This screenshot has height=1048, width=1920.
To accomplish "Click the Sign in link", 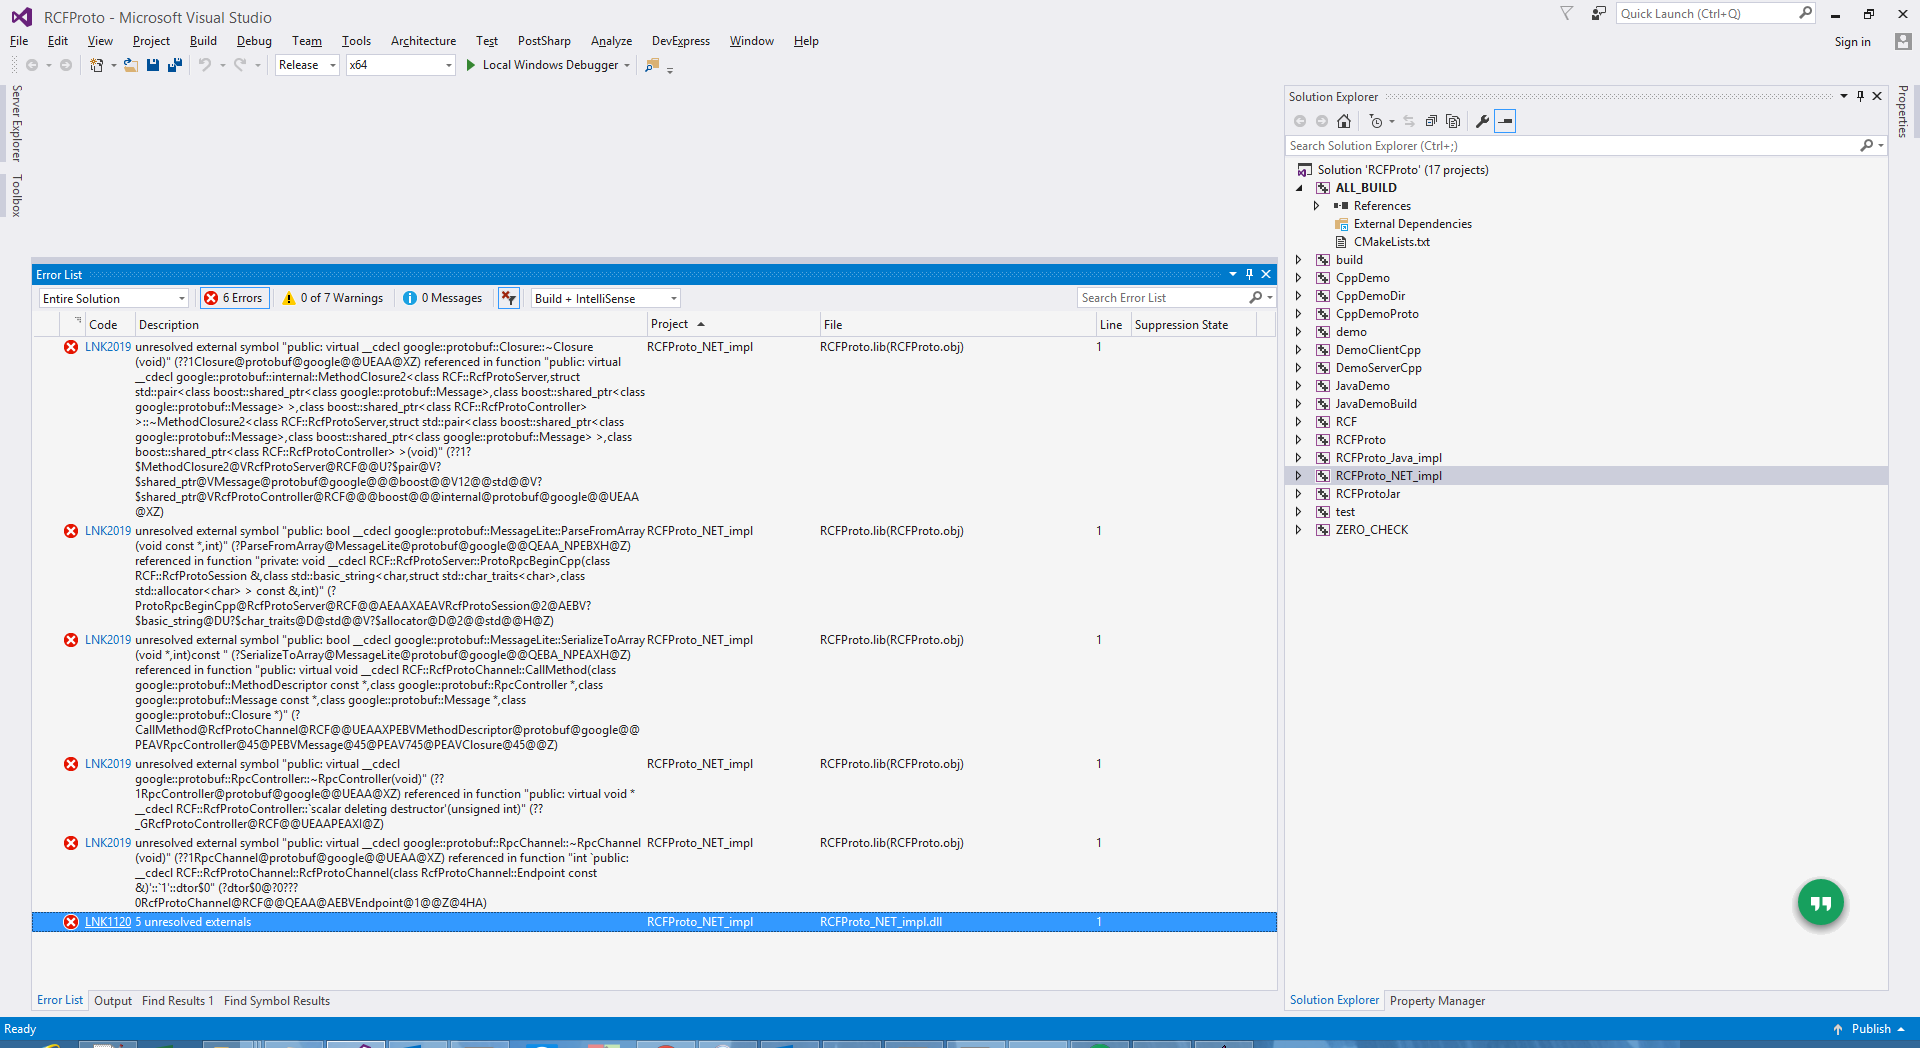I will click(1852, 42).
